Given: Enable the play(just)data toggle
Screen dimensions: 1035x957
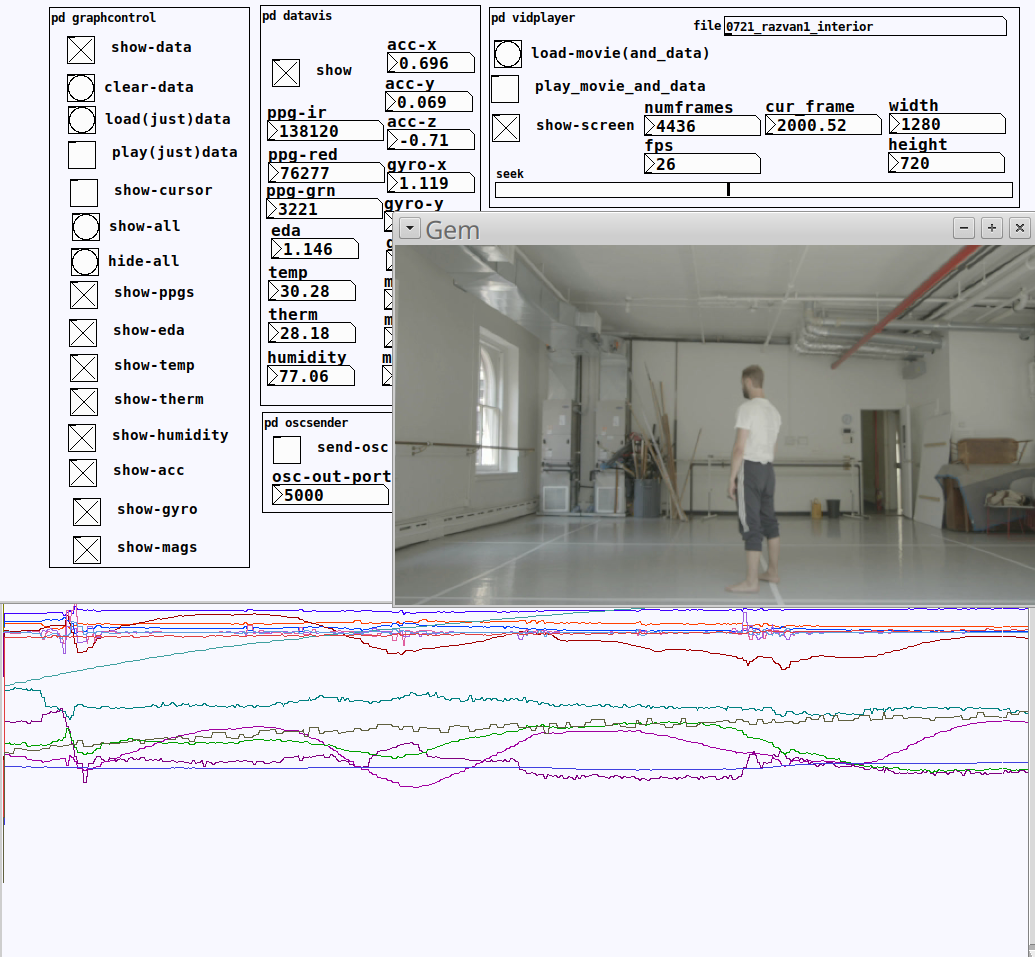Looking at the screenshot, I should click(x=82, y=154).
